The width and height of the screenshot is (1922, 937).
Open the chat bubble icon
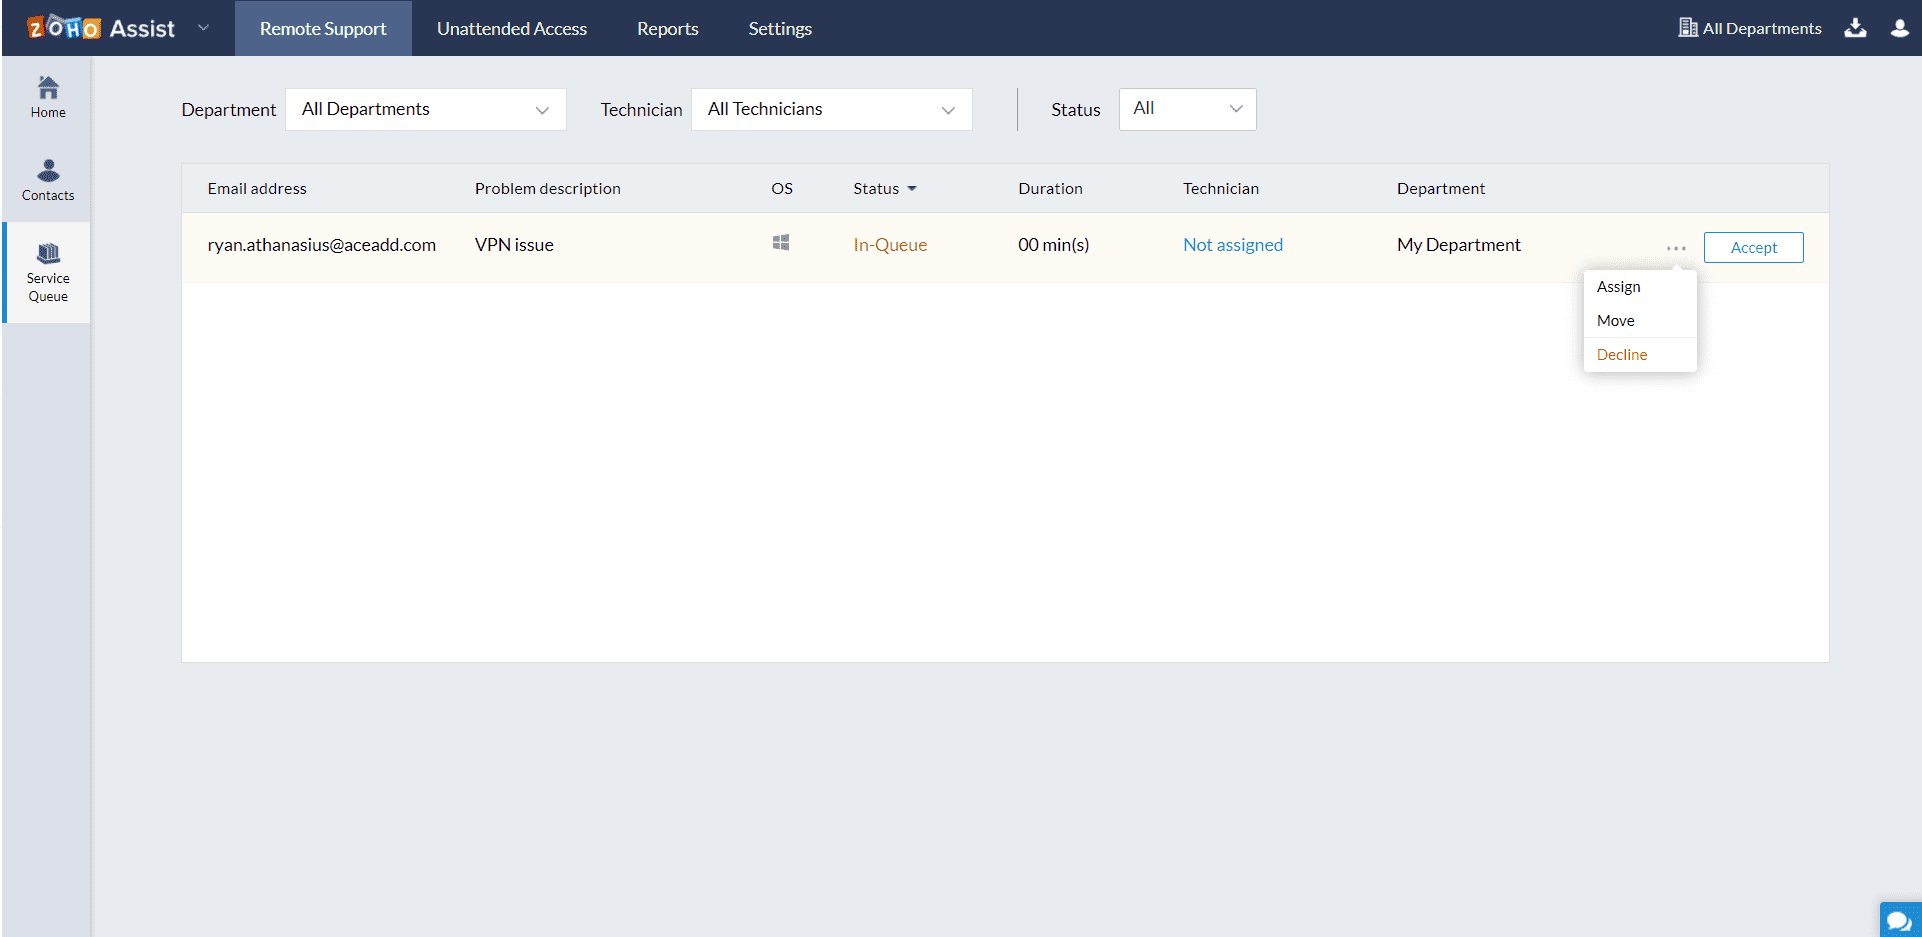click(x=1898, y=921)
